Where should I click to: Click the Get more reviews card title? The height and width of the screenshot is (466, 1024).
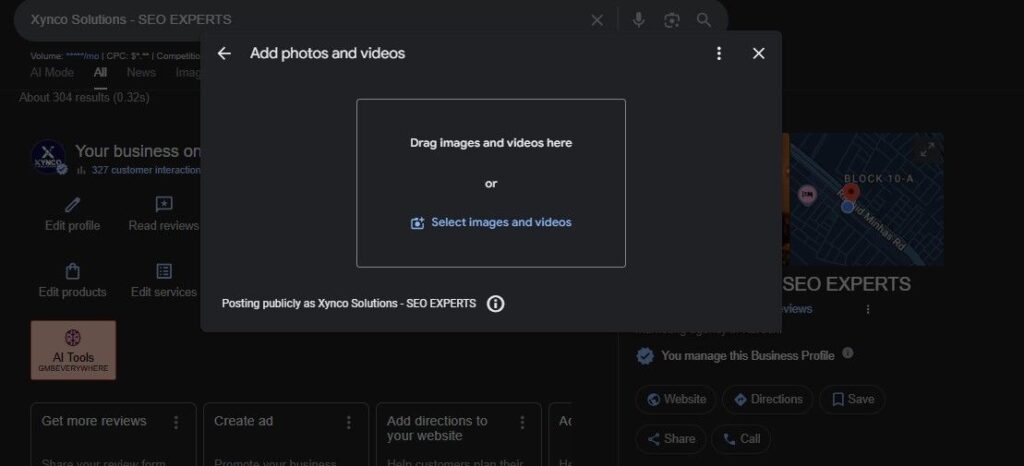coord(94,421)
